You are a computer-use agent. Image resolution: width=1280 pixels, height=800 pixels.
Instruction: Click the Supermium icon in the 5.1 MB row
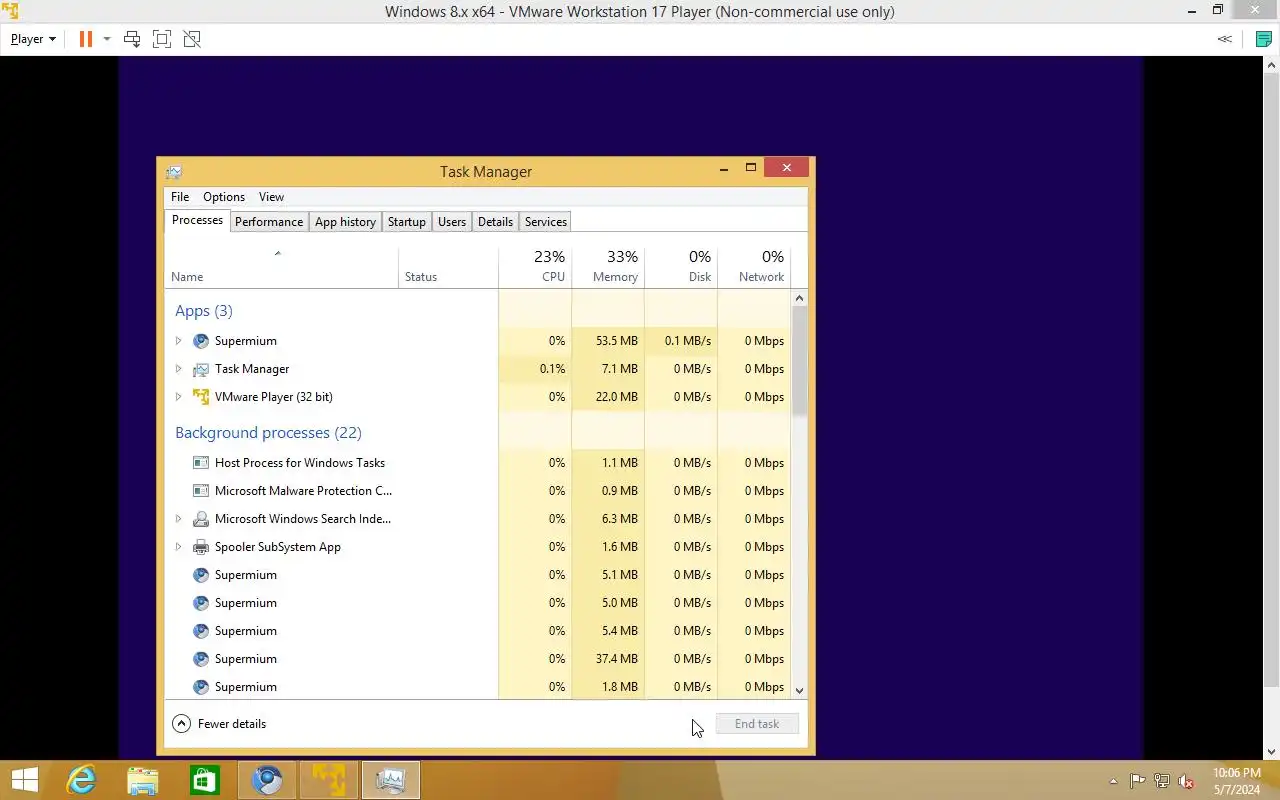(x=201, y=575)
